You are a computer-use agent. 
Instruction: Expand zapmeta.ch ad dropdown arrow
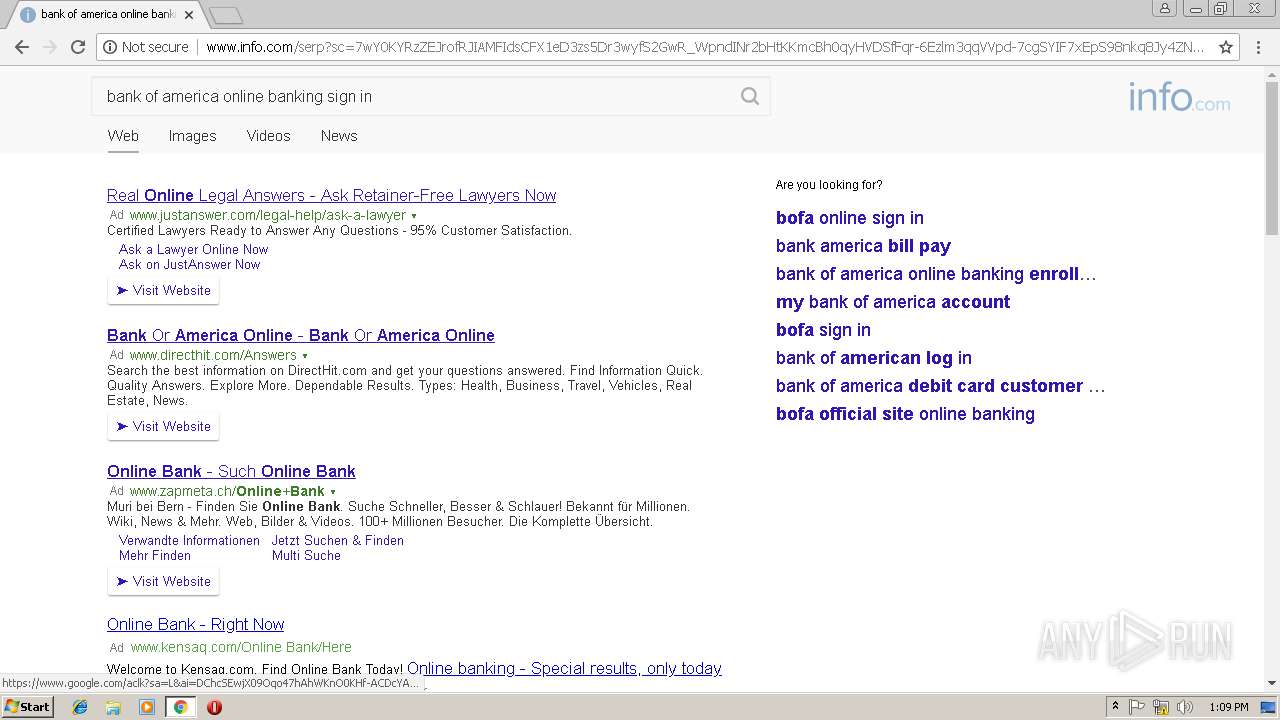pyautogui.click(x=333, y=492)
